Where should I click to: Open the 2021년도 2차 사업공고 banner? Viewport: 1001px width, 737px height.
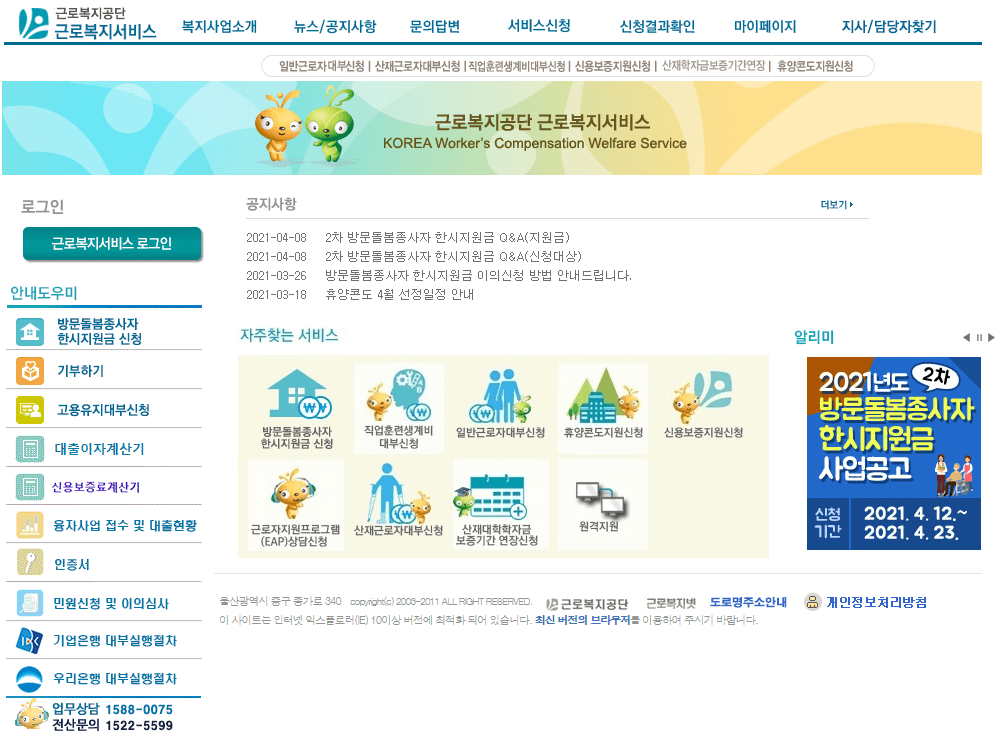[x=894, y=453]
